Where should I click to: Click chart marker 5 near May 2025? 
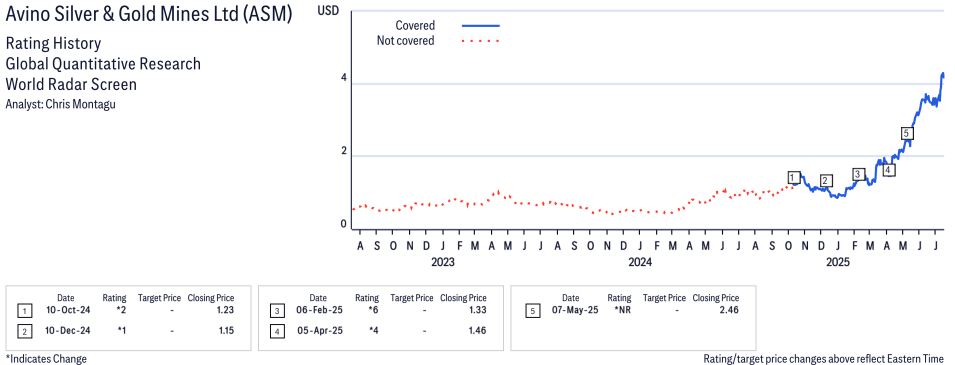tap(907, 133)
